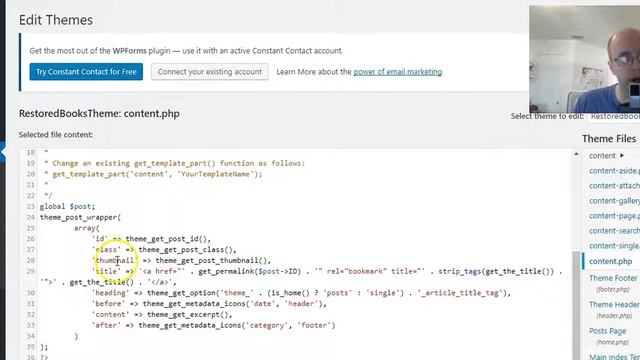Open content-page file in Theme Files
Screen dimensions: 640x360
(x=614, y=216)
